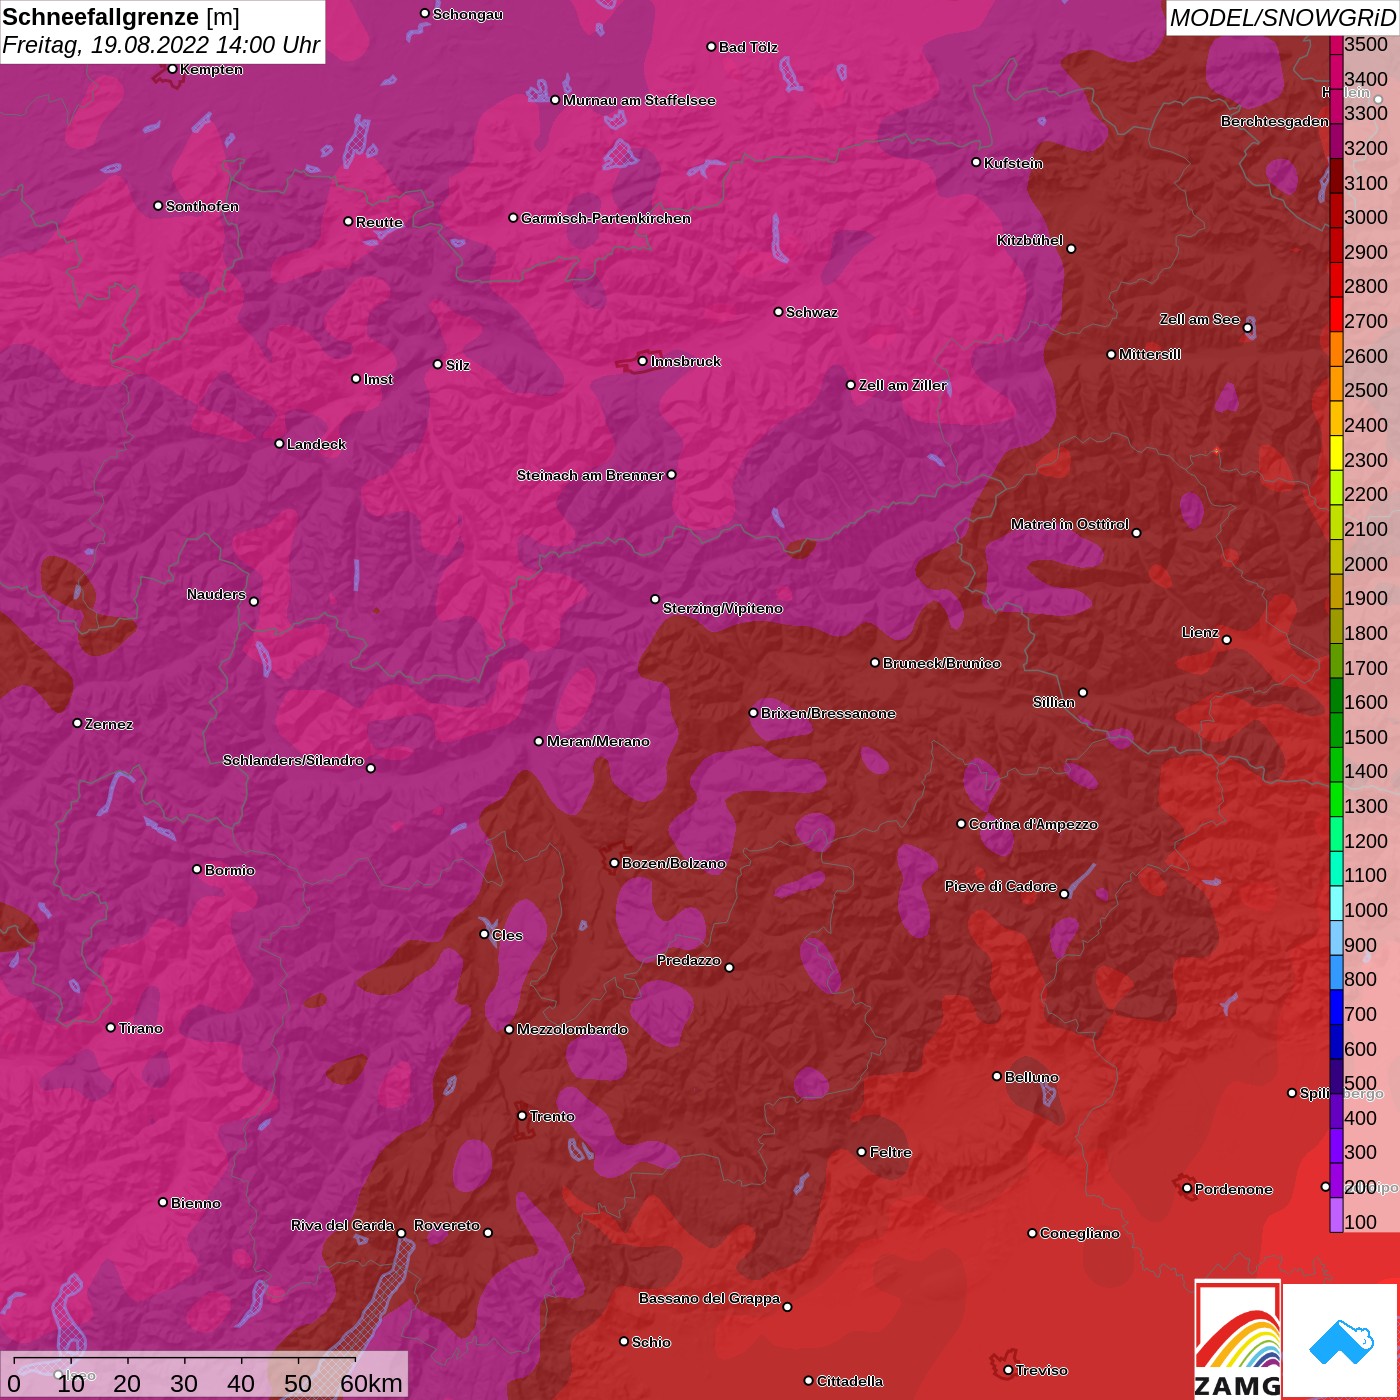
Task: Click the Matrei in Osttirol label
Action: pyautogui.click(x=1070, y=524)
